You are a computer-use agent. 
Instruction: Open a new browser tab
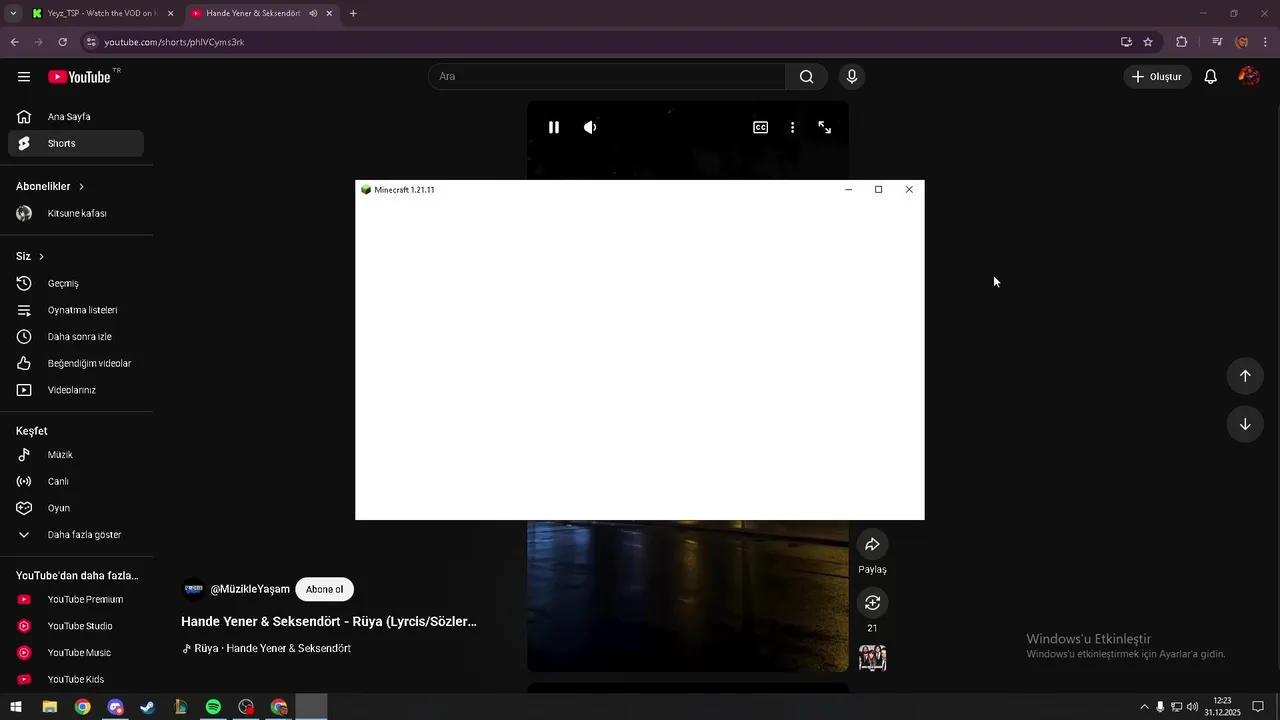(353, 13)
